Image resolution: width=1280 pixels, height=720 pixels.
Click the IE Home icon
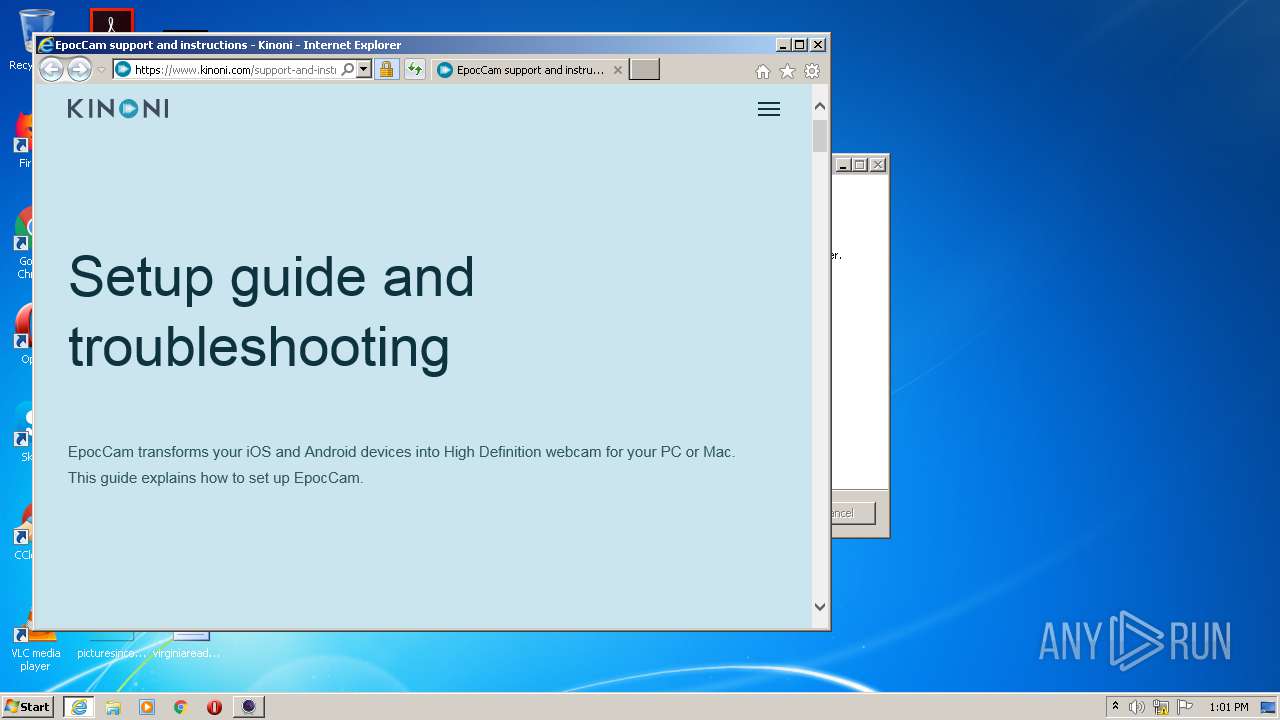(x=763, y=71)
